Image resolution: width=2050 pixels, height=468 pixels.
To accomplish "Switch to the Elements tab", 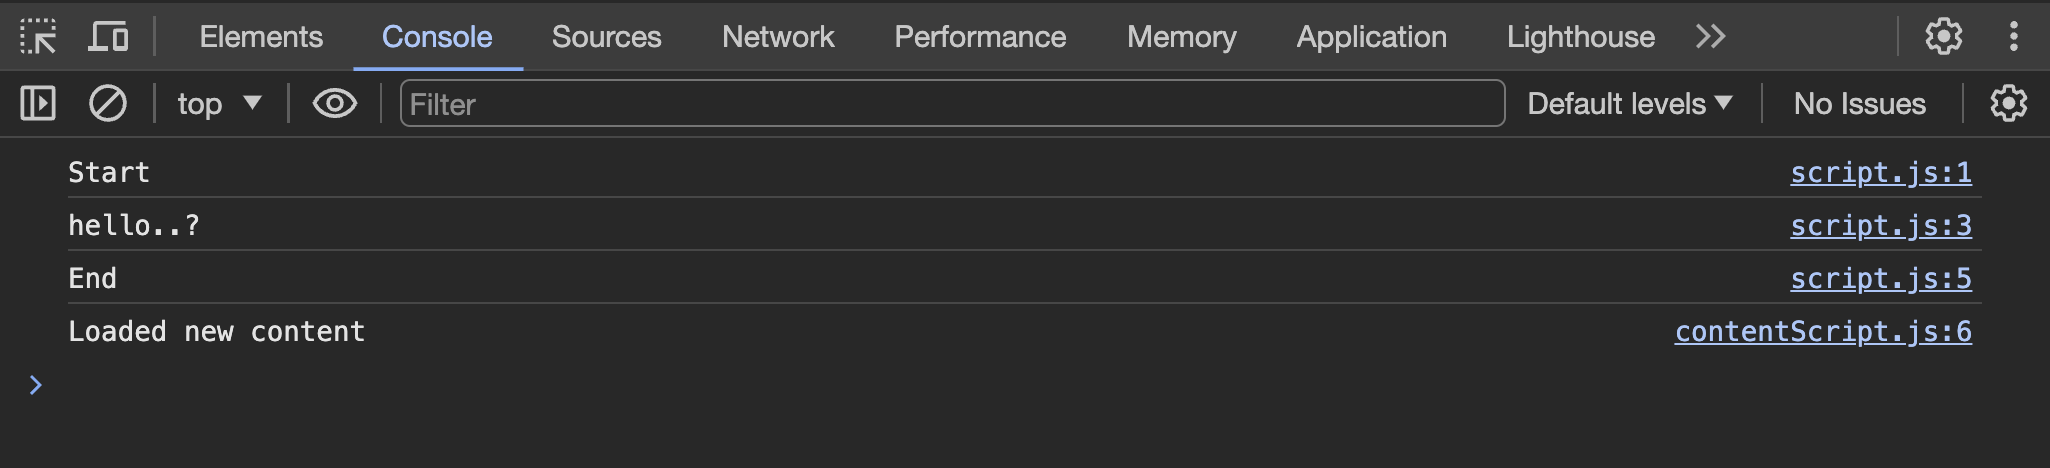I will click(x=261, y=37).
